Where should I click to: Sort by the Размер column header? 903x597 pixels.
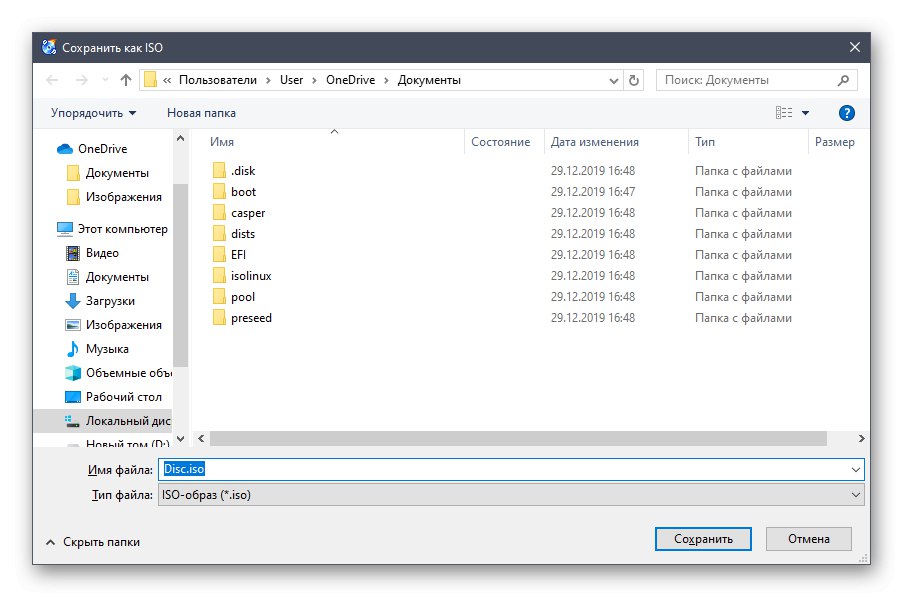[x=834, y=142]
